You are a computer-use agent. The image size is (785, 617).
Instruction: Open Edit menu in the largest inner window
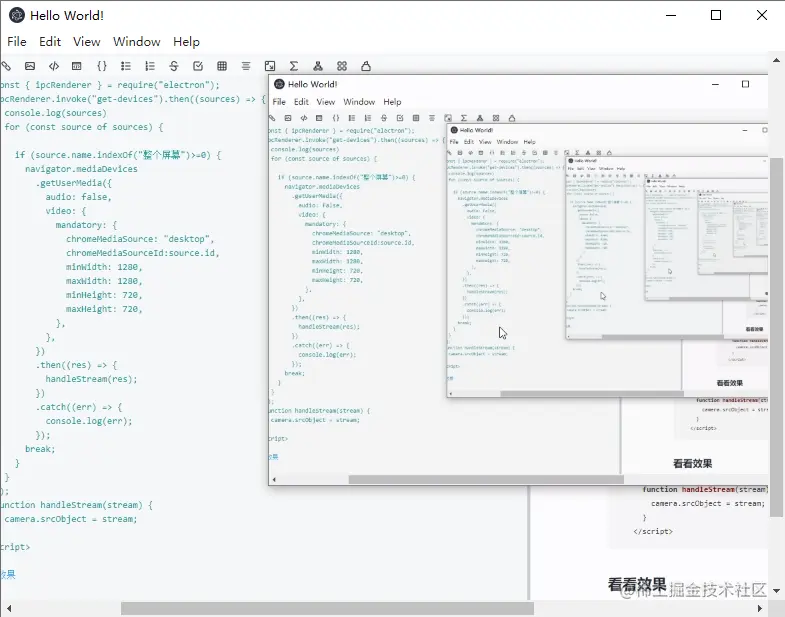click(301, 102)
